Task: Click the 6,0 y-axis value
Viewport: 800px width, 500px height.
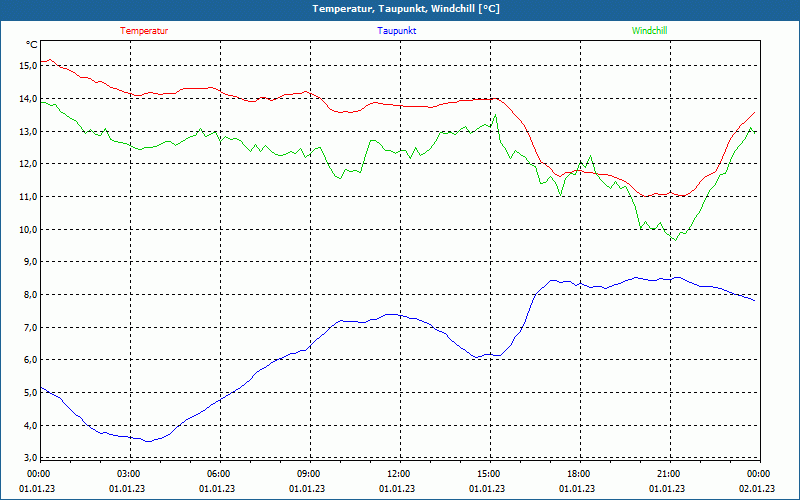Action: click(31, 360)
